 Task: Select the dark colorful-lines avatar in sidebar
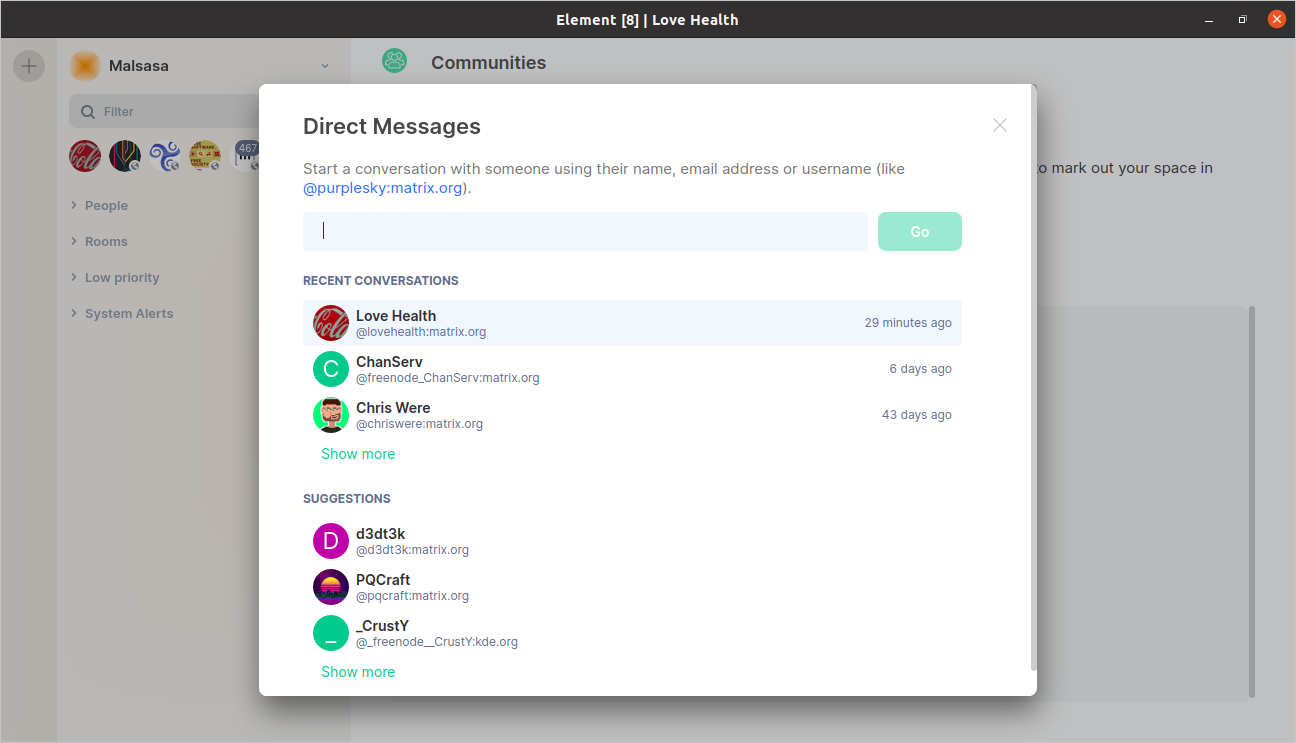125,155
